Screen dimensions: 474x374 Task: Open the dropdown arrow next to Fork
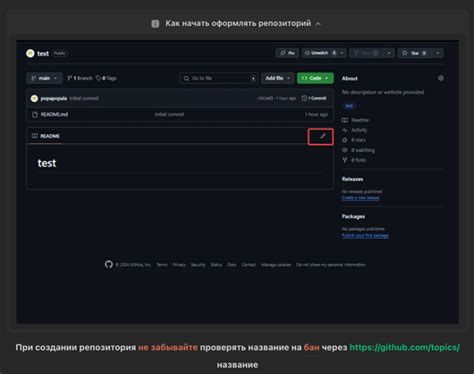389,53
